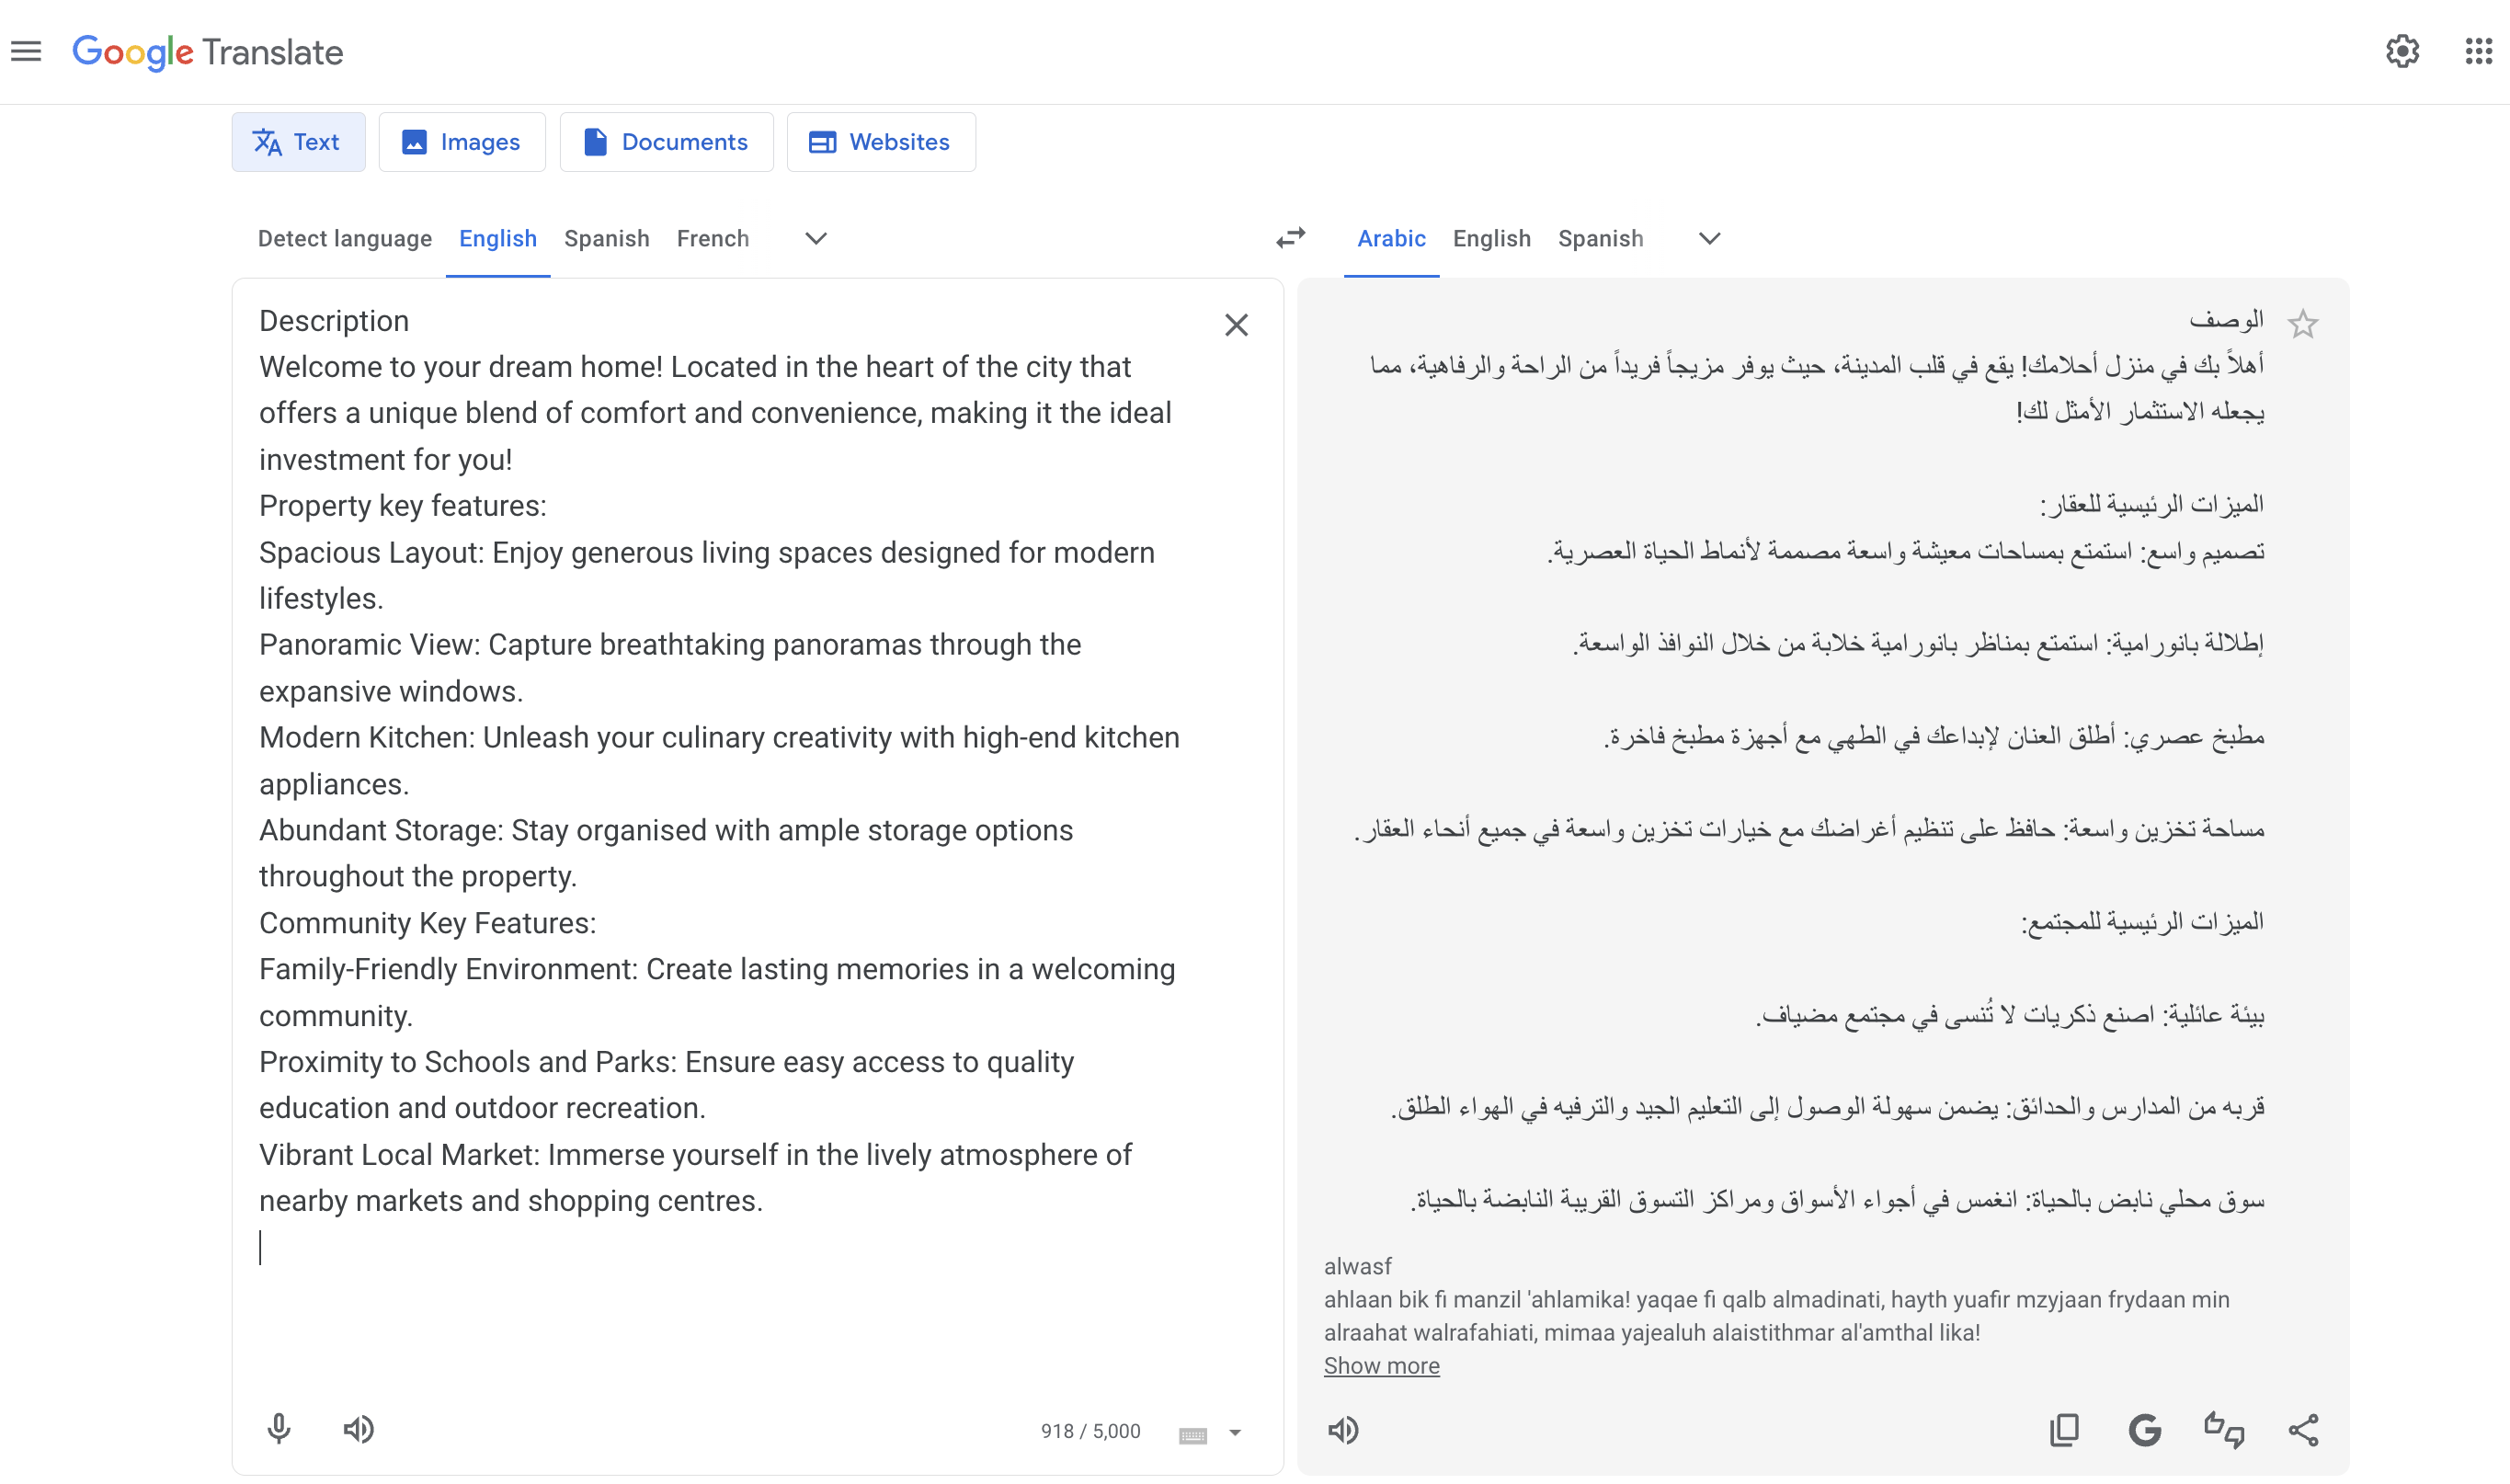Rate this translation
Screen dimensions: 2510x1484
tap(2224, 1430)
